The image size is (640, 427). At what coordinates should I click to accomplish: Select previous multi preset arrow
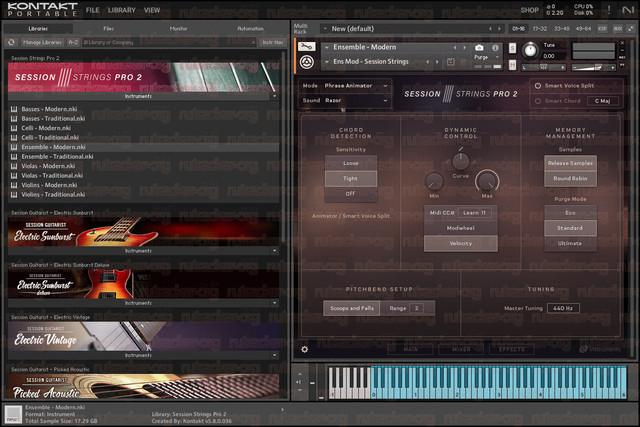tap(490, 29)
